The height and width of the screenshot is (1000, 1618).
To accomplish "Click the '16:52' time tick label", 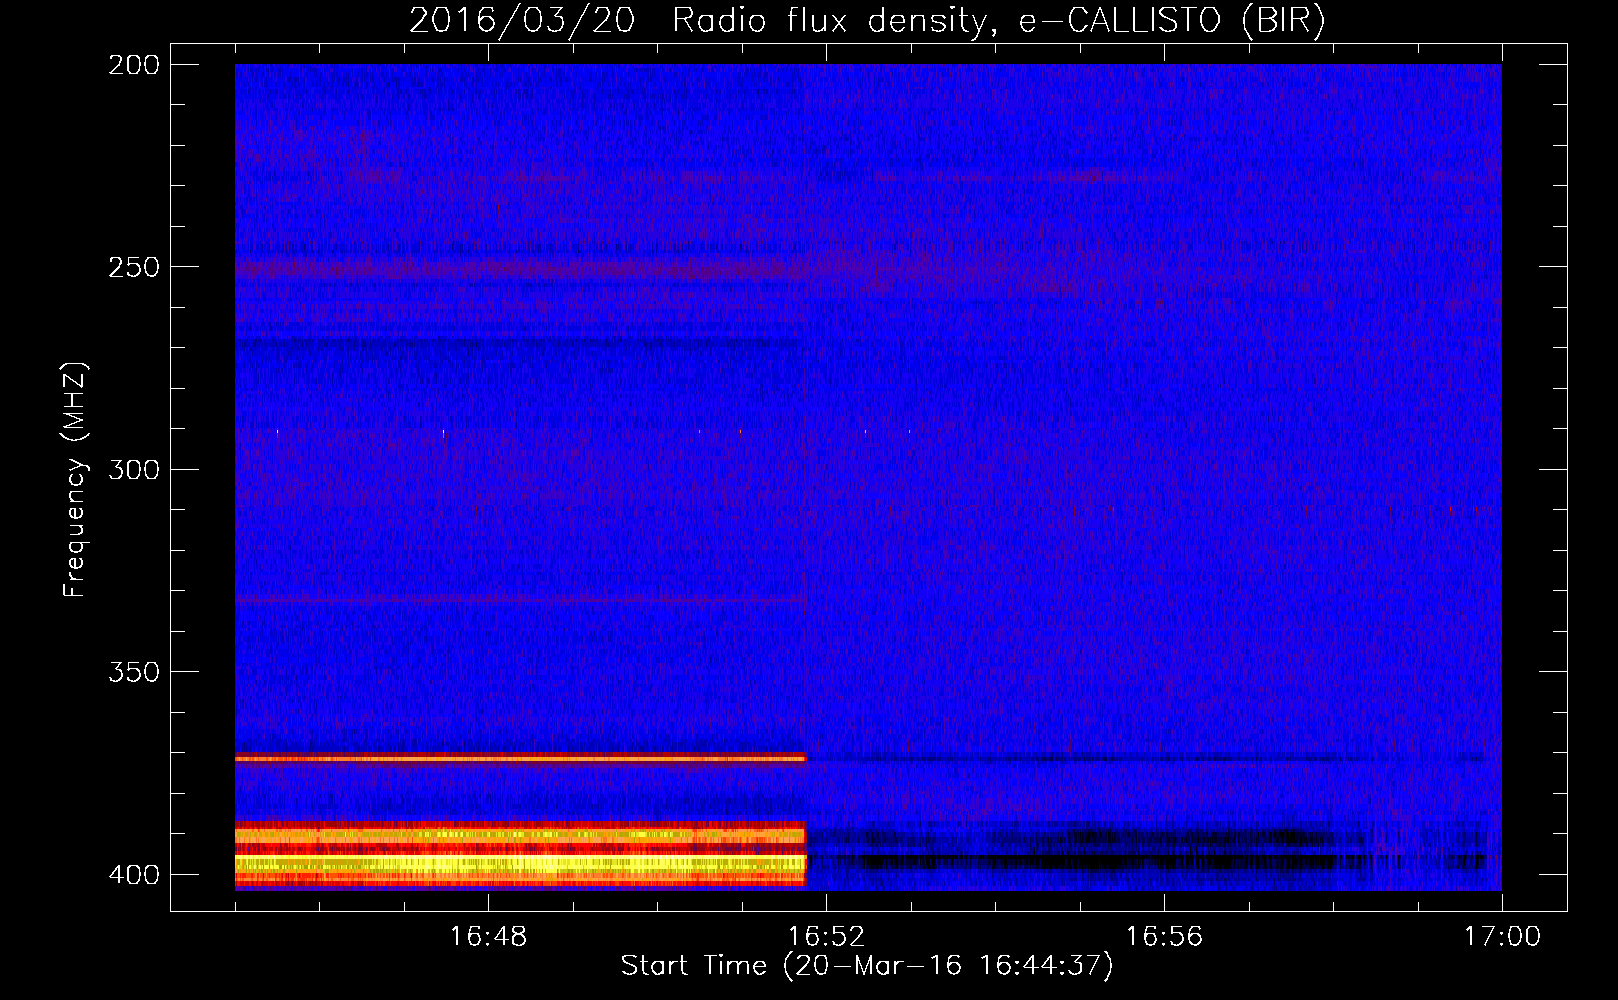I will (x=826, y=937).
